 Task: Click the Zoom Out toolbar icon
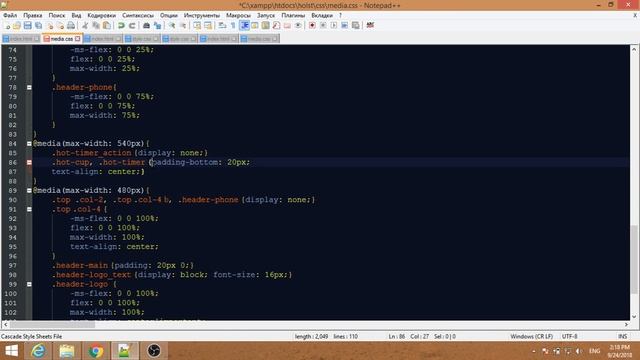point(183,26)
